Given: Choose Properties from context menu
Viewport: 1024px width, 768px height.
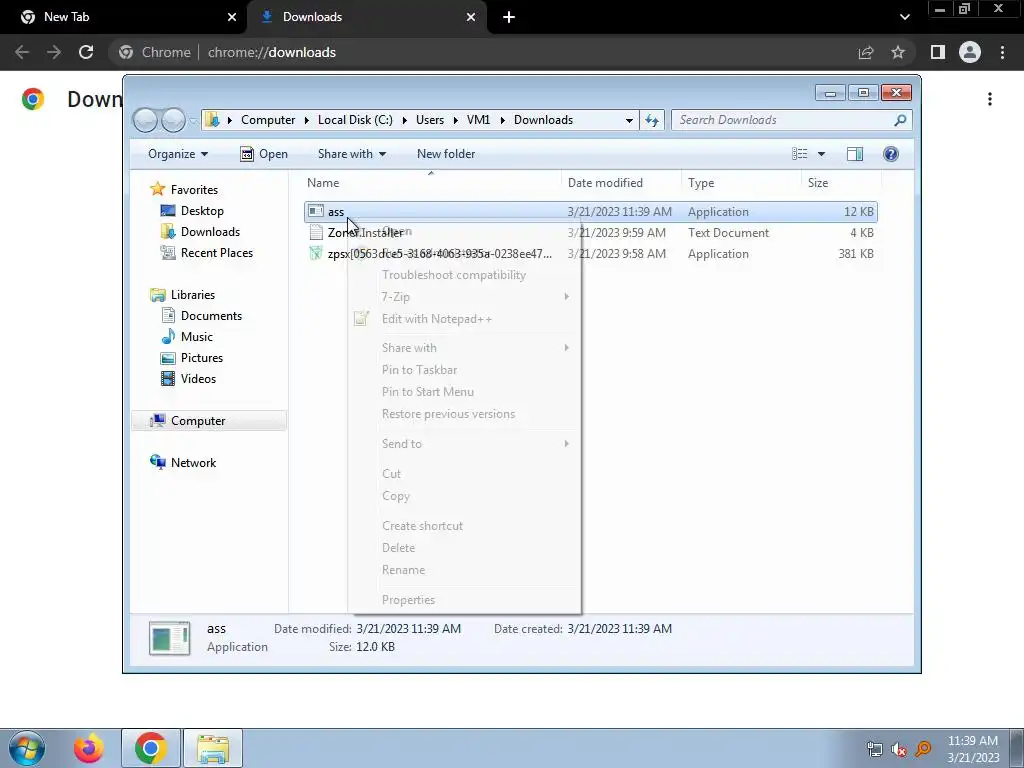Looking at the screenshot, I should pos(464,600).
